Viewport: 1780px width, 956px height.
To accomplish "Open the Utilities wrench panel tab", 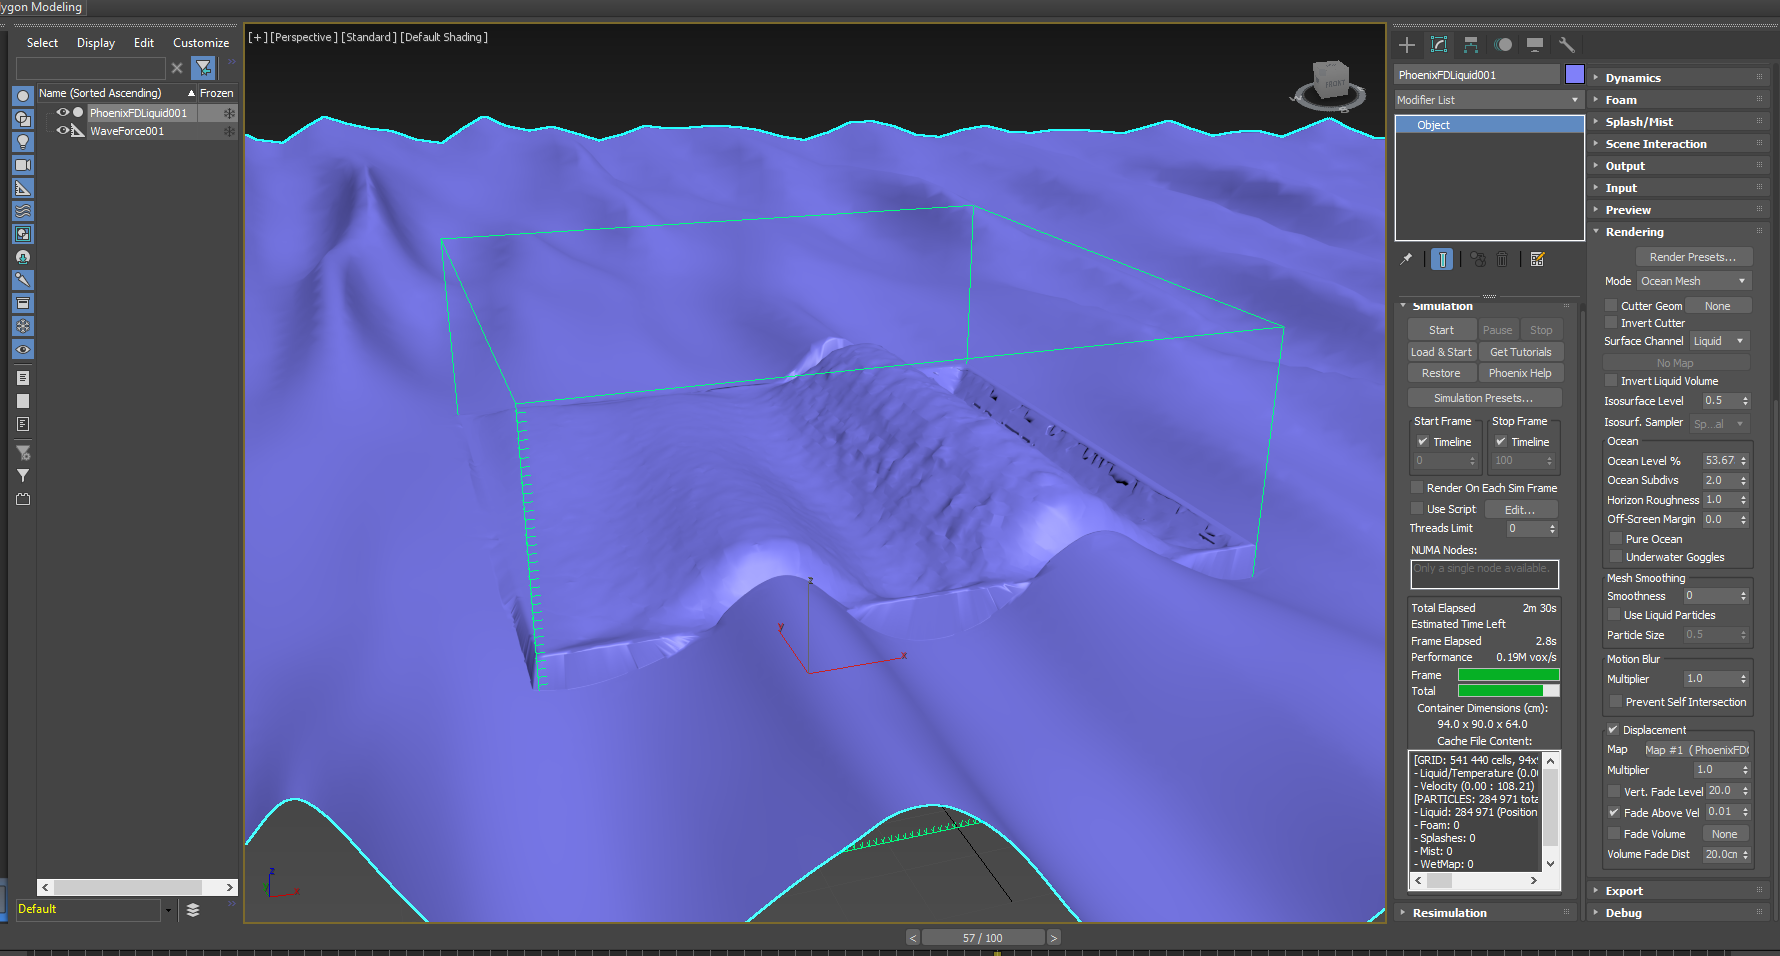I will [x=1567, y=45].
